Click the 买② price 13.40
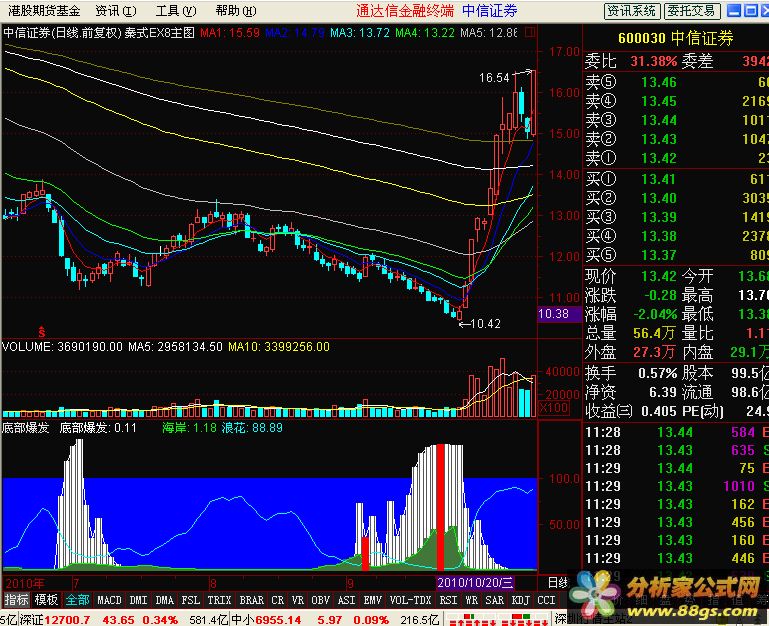This screenshot has width=769, height=626. tap(659, 198)
